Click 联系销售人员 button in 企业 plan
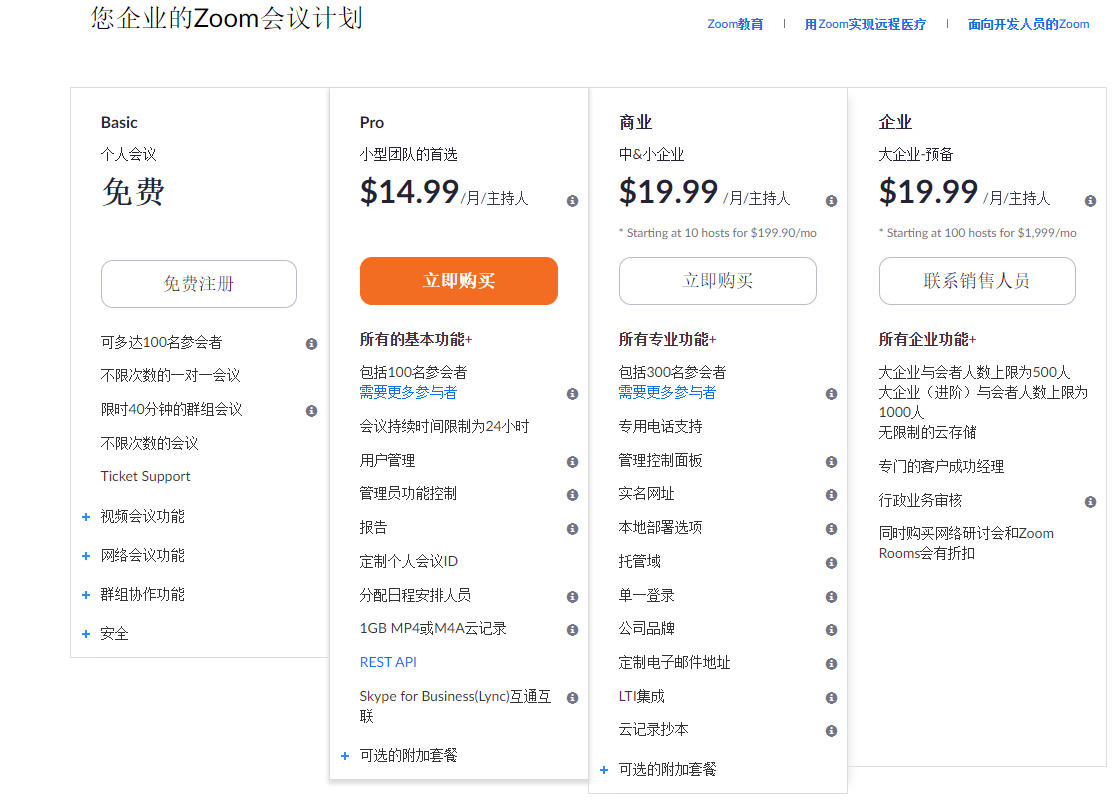This screenshot has width=1112, height=808. [x=977, y=281]
